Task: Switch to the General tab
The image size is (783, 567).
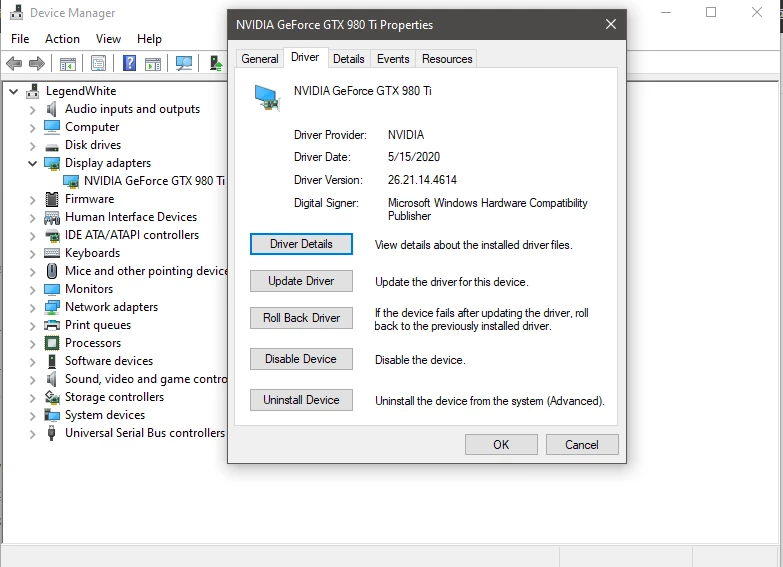Action: point(260,59)
